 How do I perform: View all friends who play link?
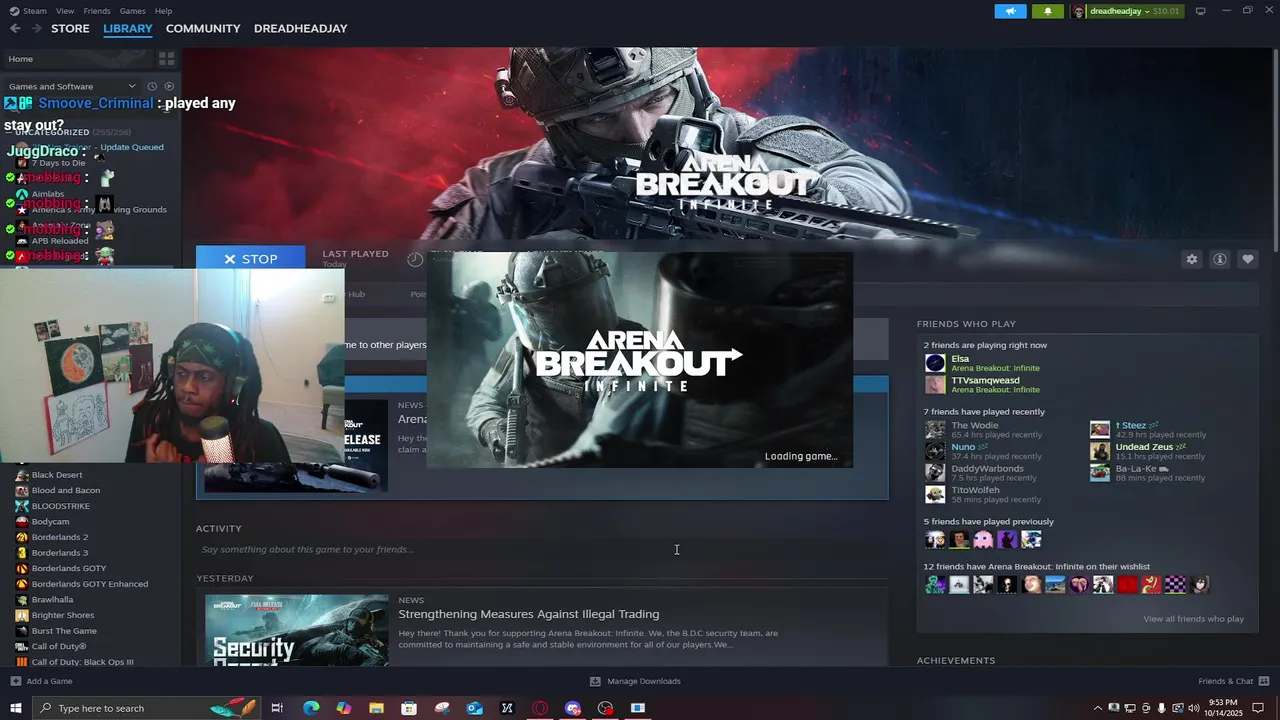pyautogui.click(x=1193, y=619)
